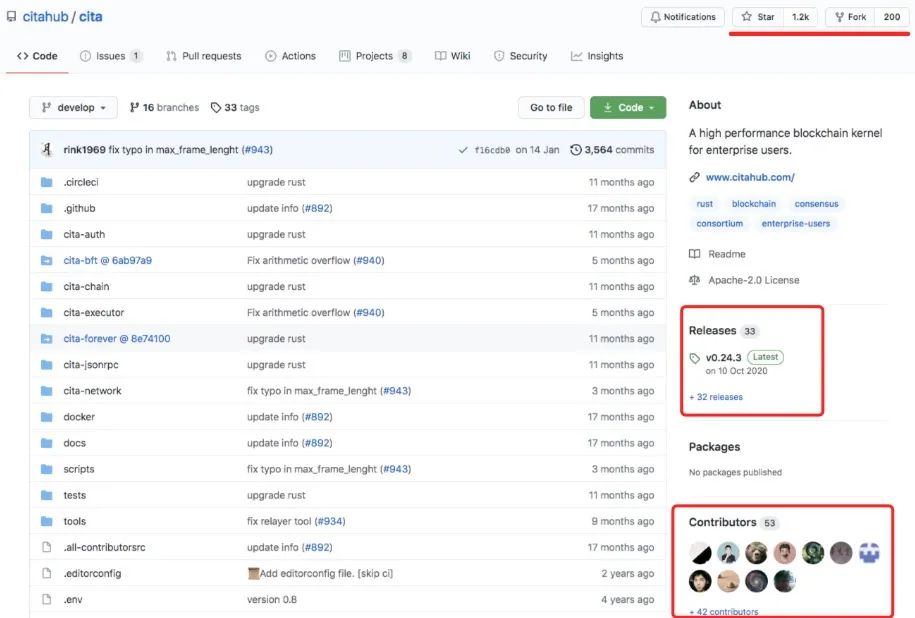The width and height of the screenshot is (915, 618).
Task: Open the Wiki tab
Action: (452, 56)
